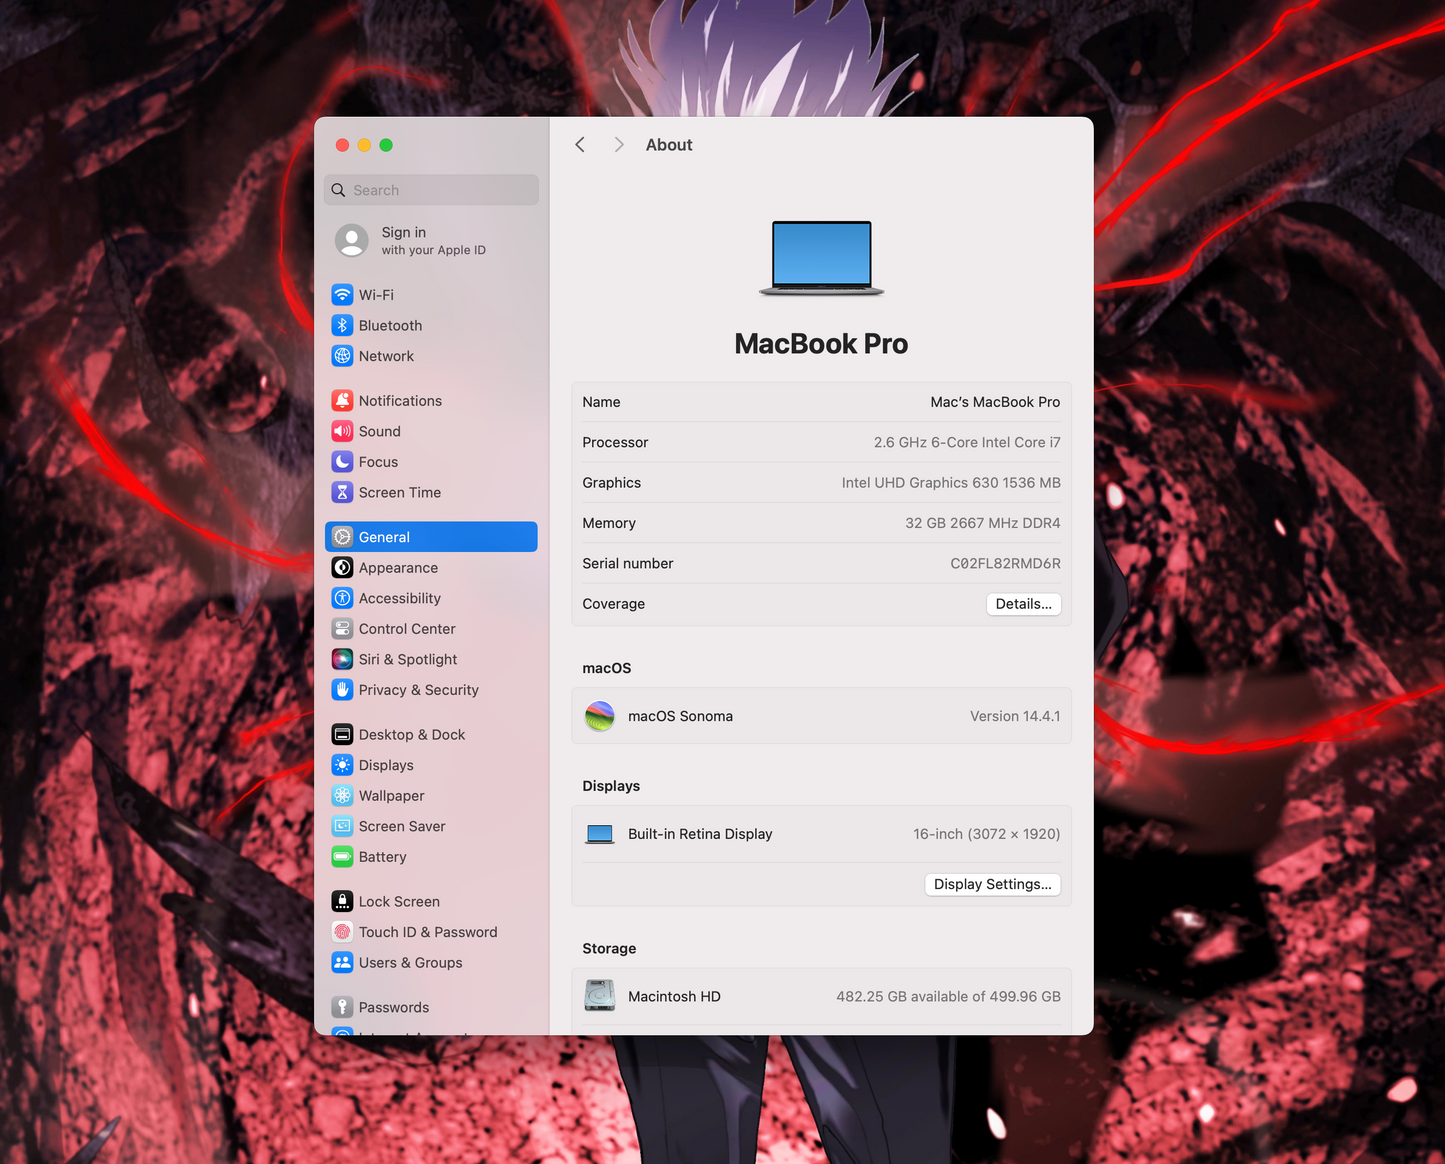This screenshot has width=1445, height=1164.
Task: Open Coverage Details button
Action: point(1023,604)
